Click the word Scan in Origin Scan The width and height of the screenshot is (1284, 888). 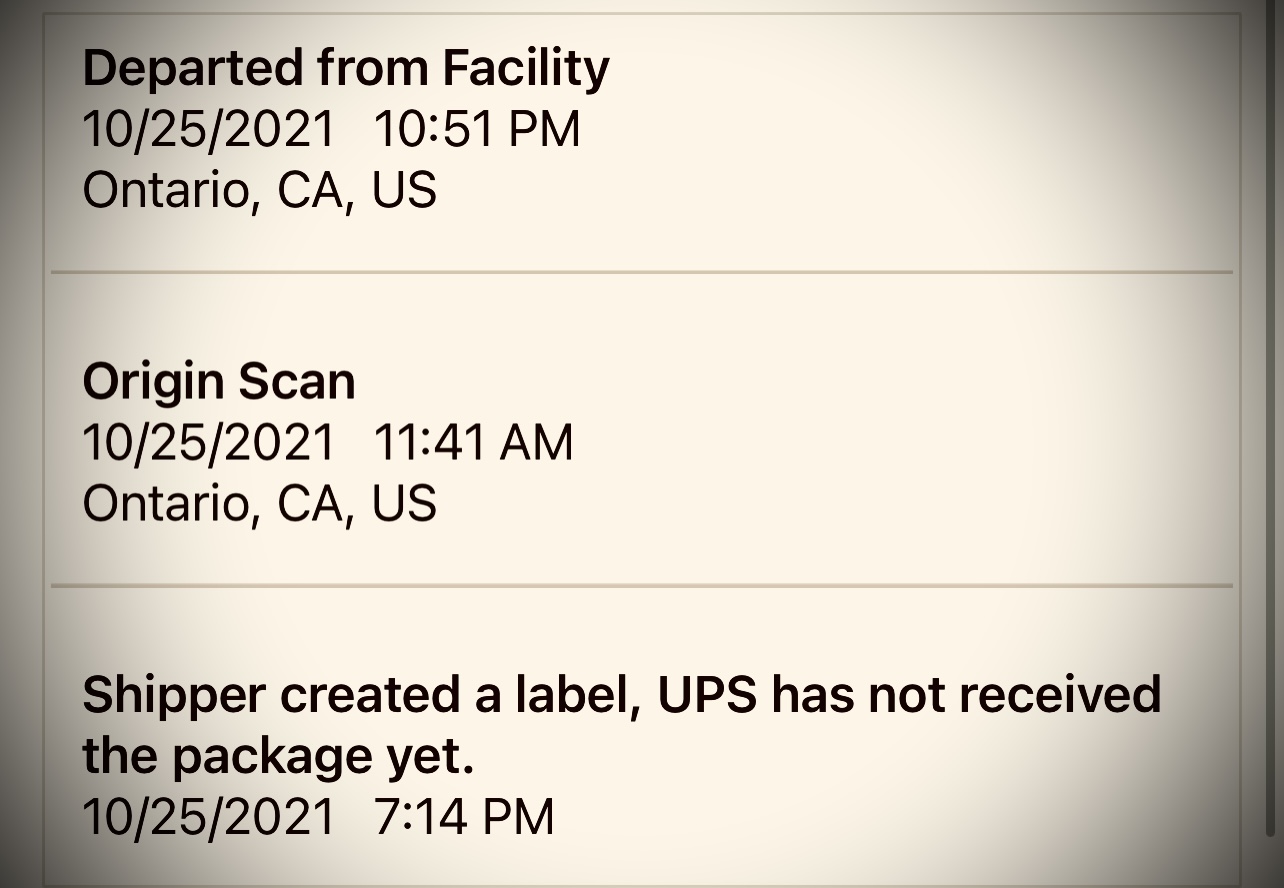(298, 381)
